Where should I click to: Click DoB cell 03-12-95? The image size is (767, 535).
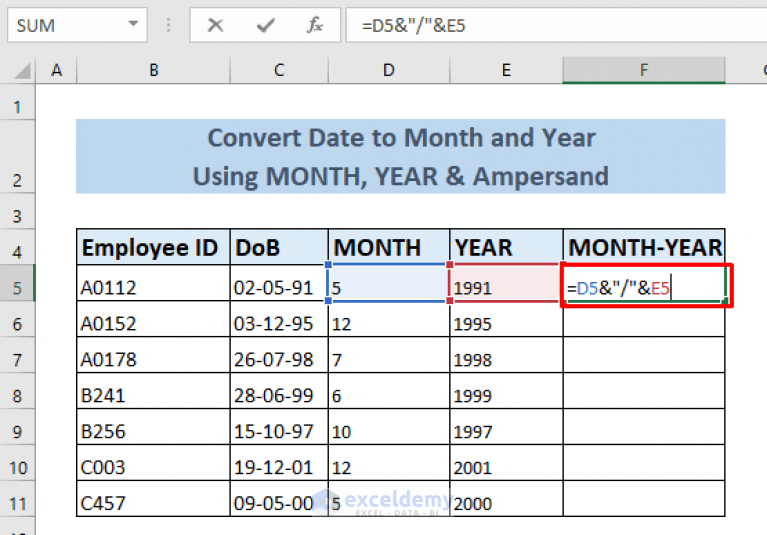(x=279, y=319)
